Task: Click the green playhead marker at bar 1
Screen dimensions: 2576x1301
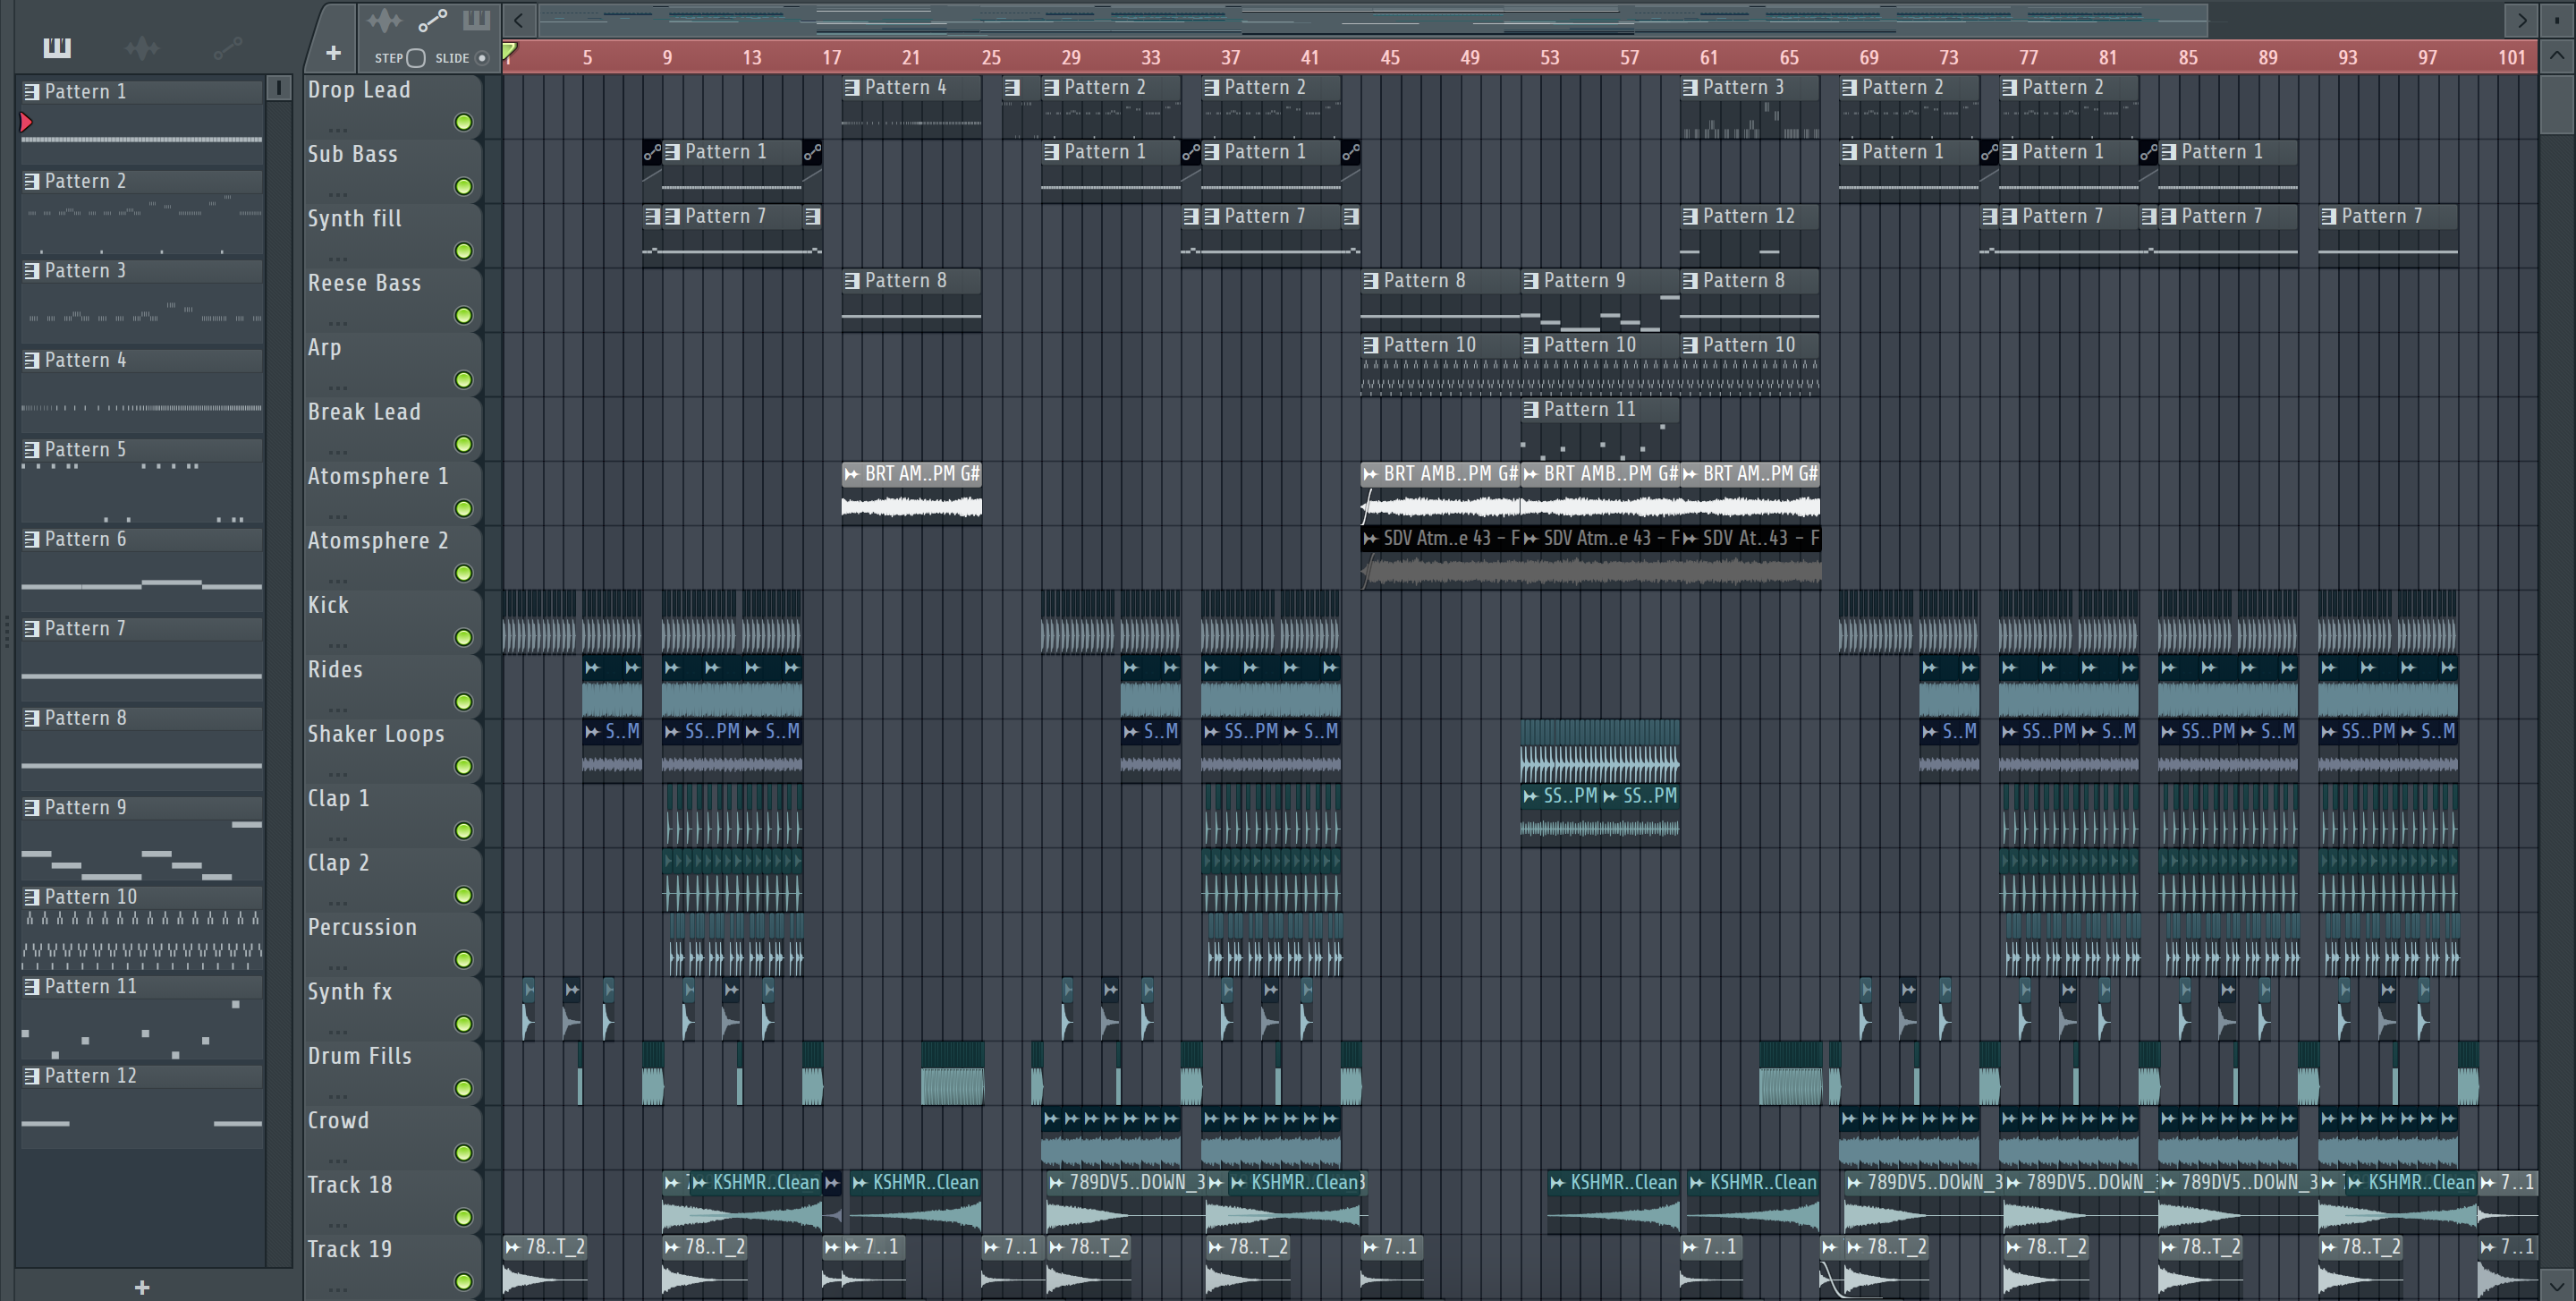Action: [509, 50]
